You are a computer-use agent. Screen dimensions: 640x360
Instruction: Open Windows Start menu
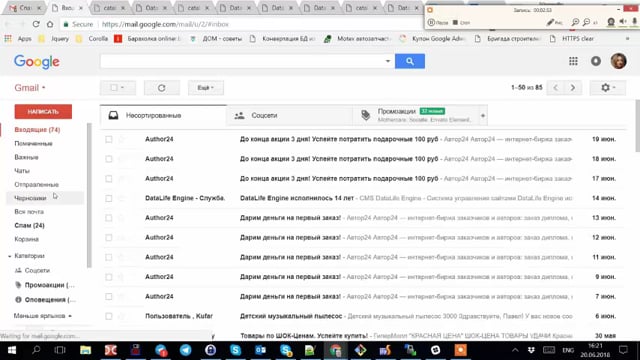12,350
